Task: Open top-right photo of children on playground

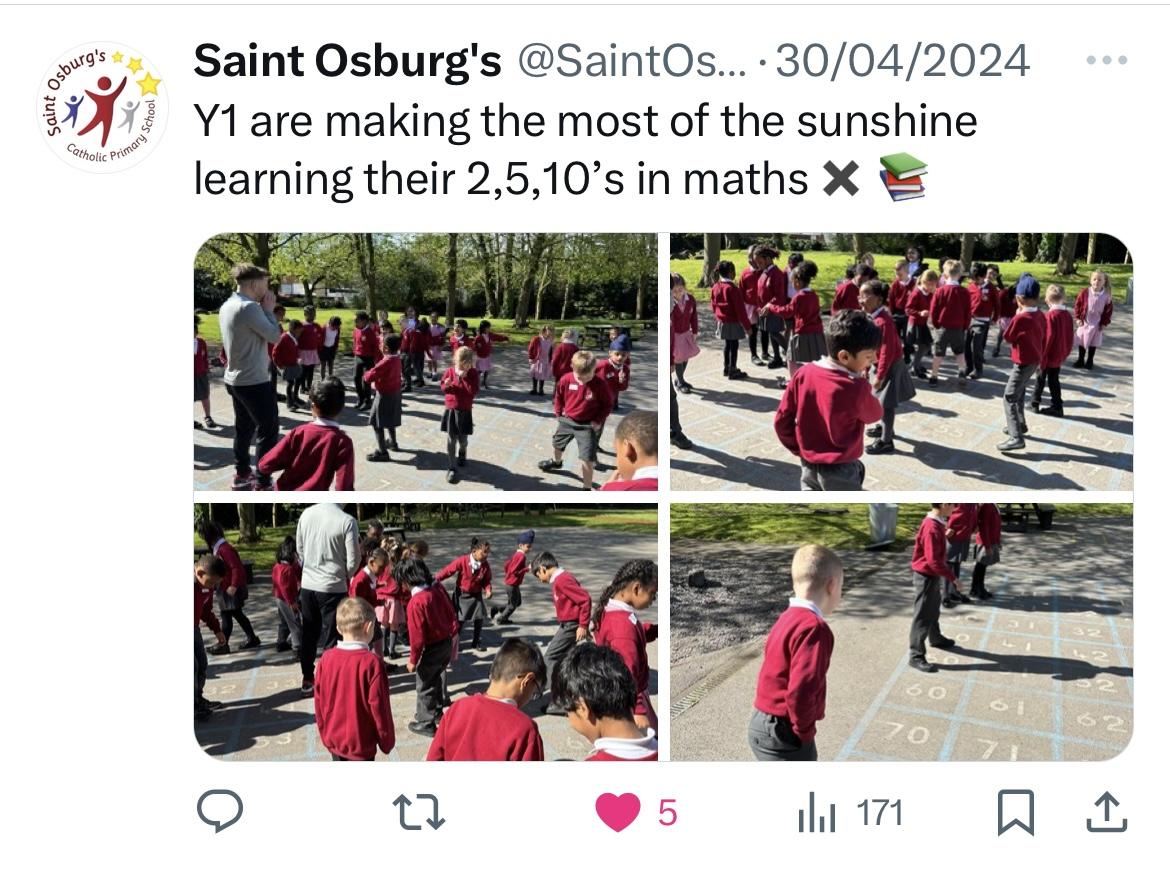Action: (901, 362)
